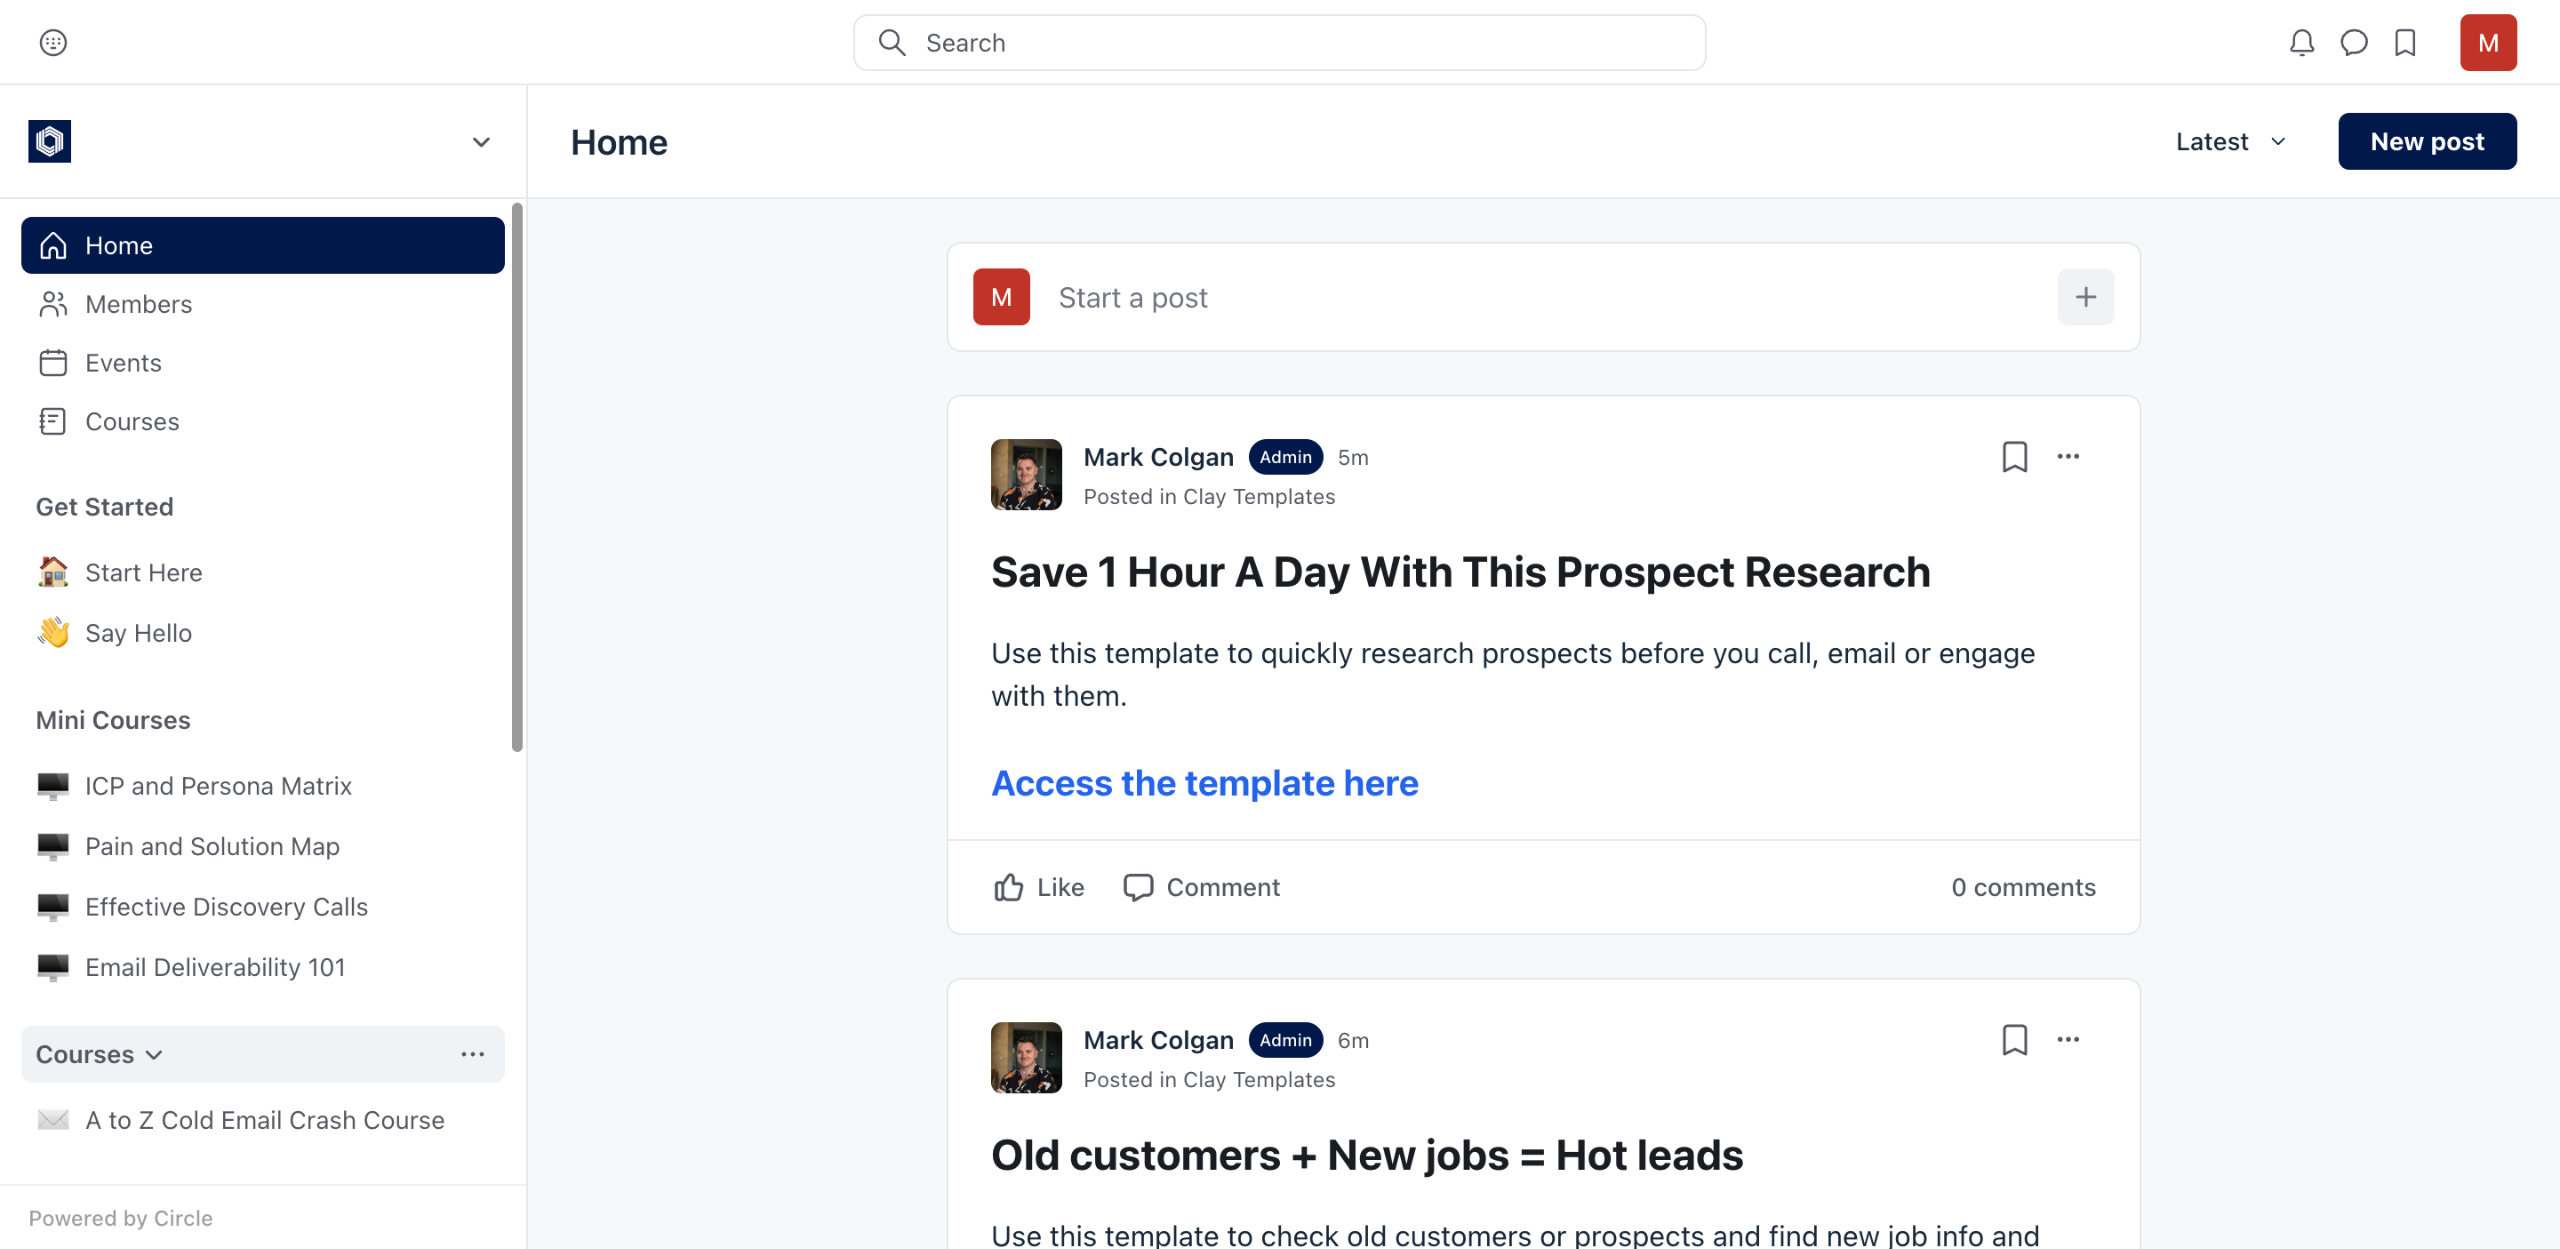Click the sidebar vertical scrollbar

pyautogui.click(x=517, y=478)
